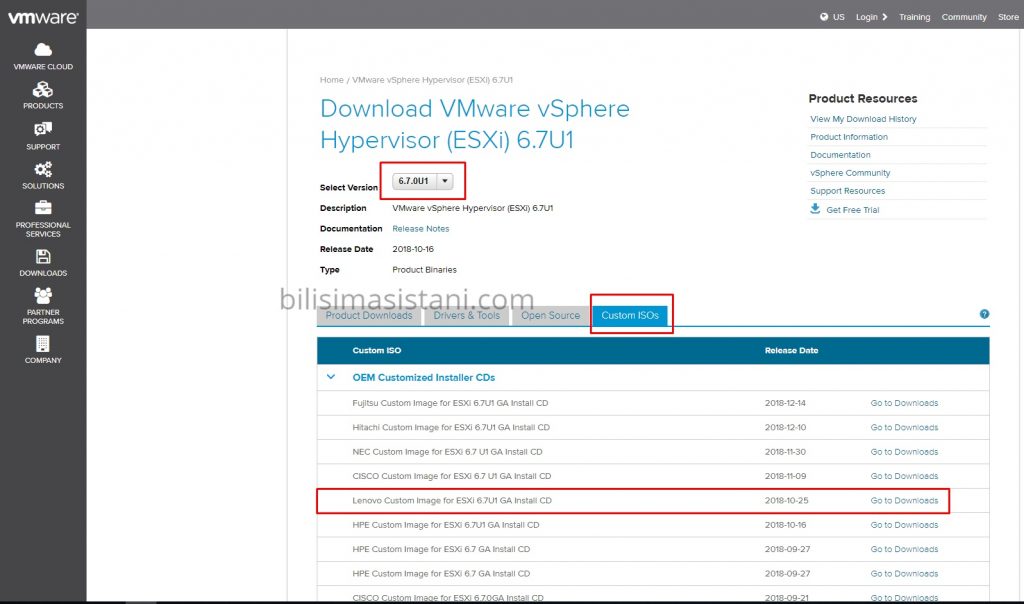The image size is (1024, 604).
Task: Switch to the Product Downloads tab
Action: pyautogui.click(x=369, y=315)
